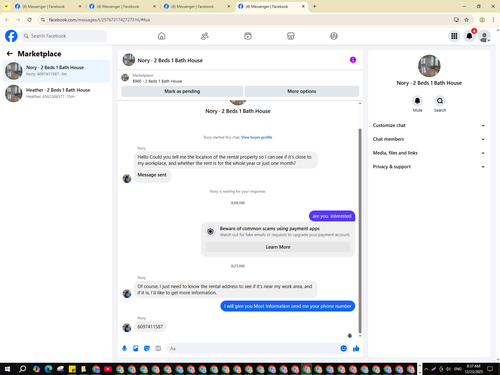
Task: Open Windows taskbar search
Action: click(22, 369)
